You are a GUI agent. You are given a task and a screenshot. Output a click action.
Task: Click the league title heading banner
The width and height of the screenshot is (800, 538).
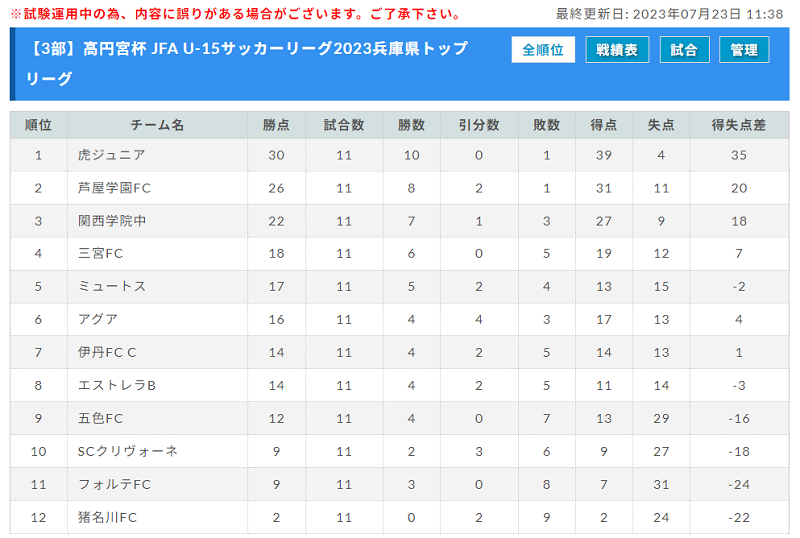[247, 64]
